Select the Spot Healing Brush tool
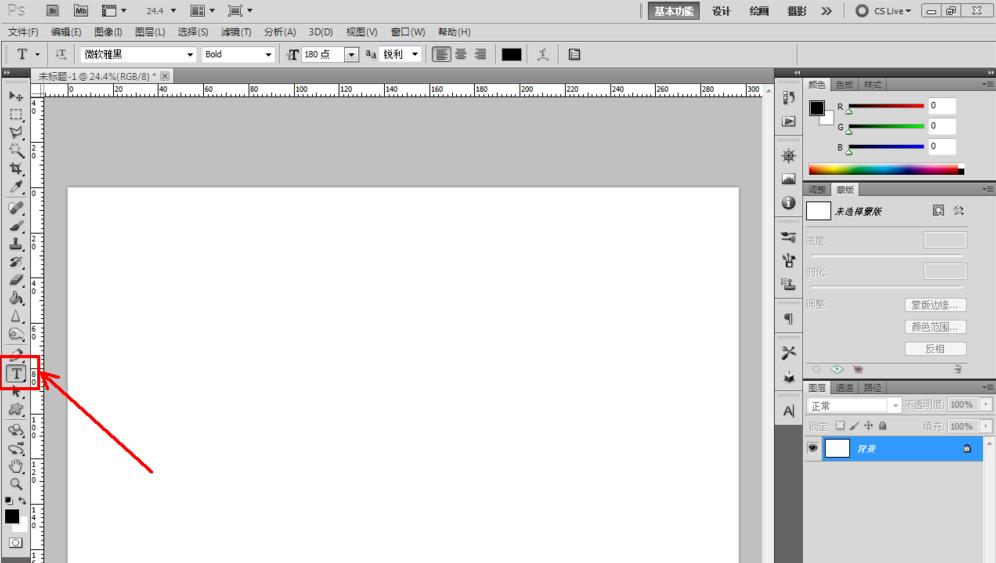 pos(16,208)
